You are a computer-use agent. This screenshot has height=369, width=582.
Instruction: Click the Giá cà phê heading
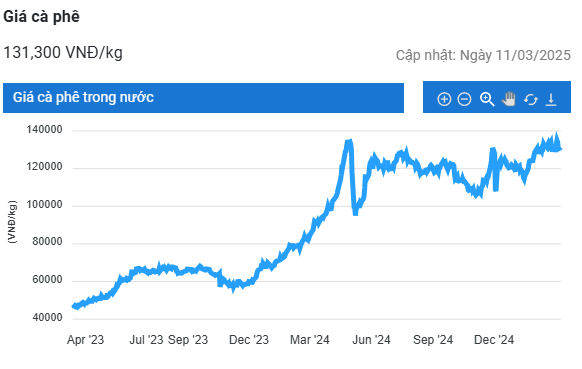click(x=41, y=17)
